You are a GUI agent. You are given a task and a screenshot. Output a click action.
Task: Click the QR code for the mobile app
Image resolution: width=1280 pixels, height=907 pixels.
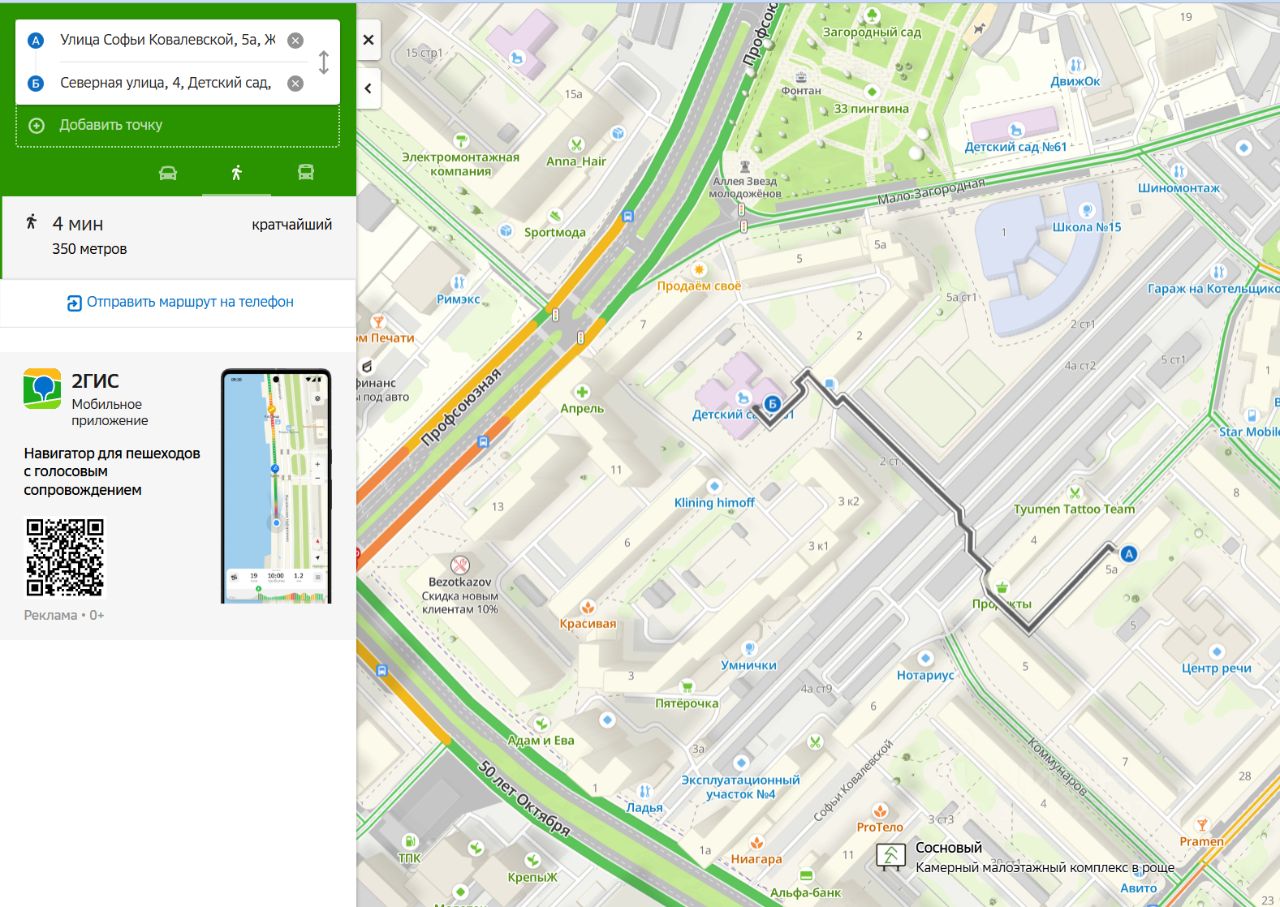pyautogui.click(x=64, y=557)
